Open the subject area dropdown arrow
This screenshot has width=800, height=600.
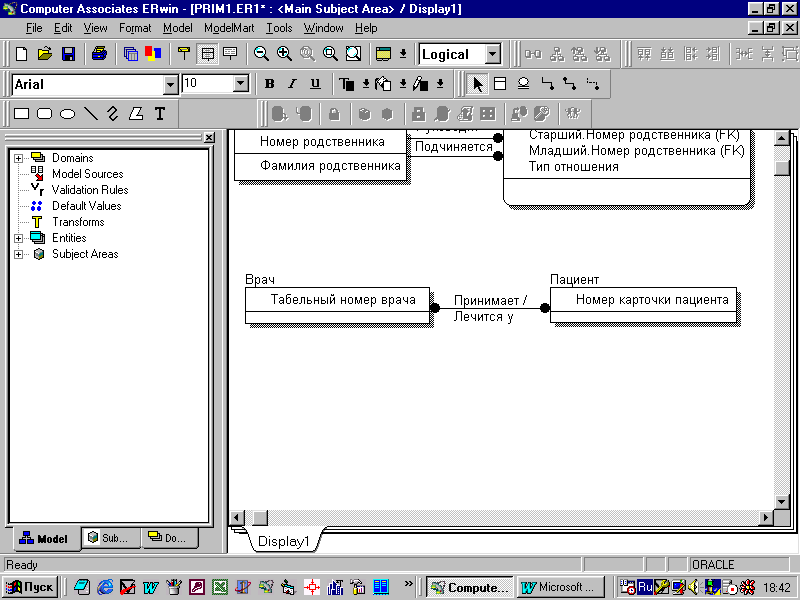pos(403,54)
